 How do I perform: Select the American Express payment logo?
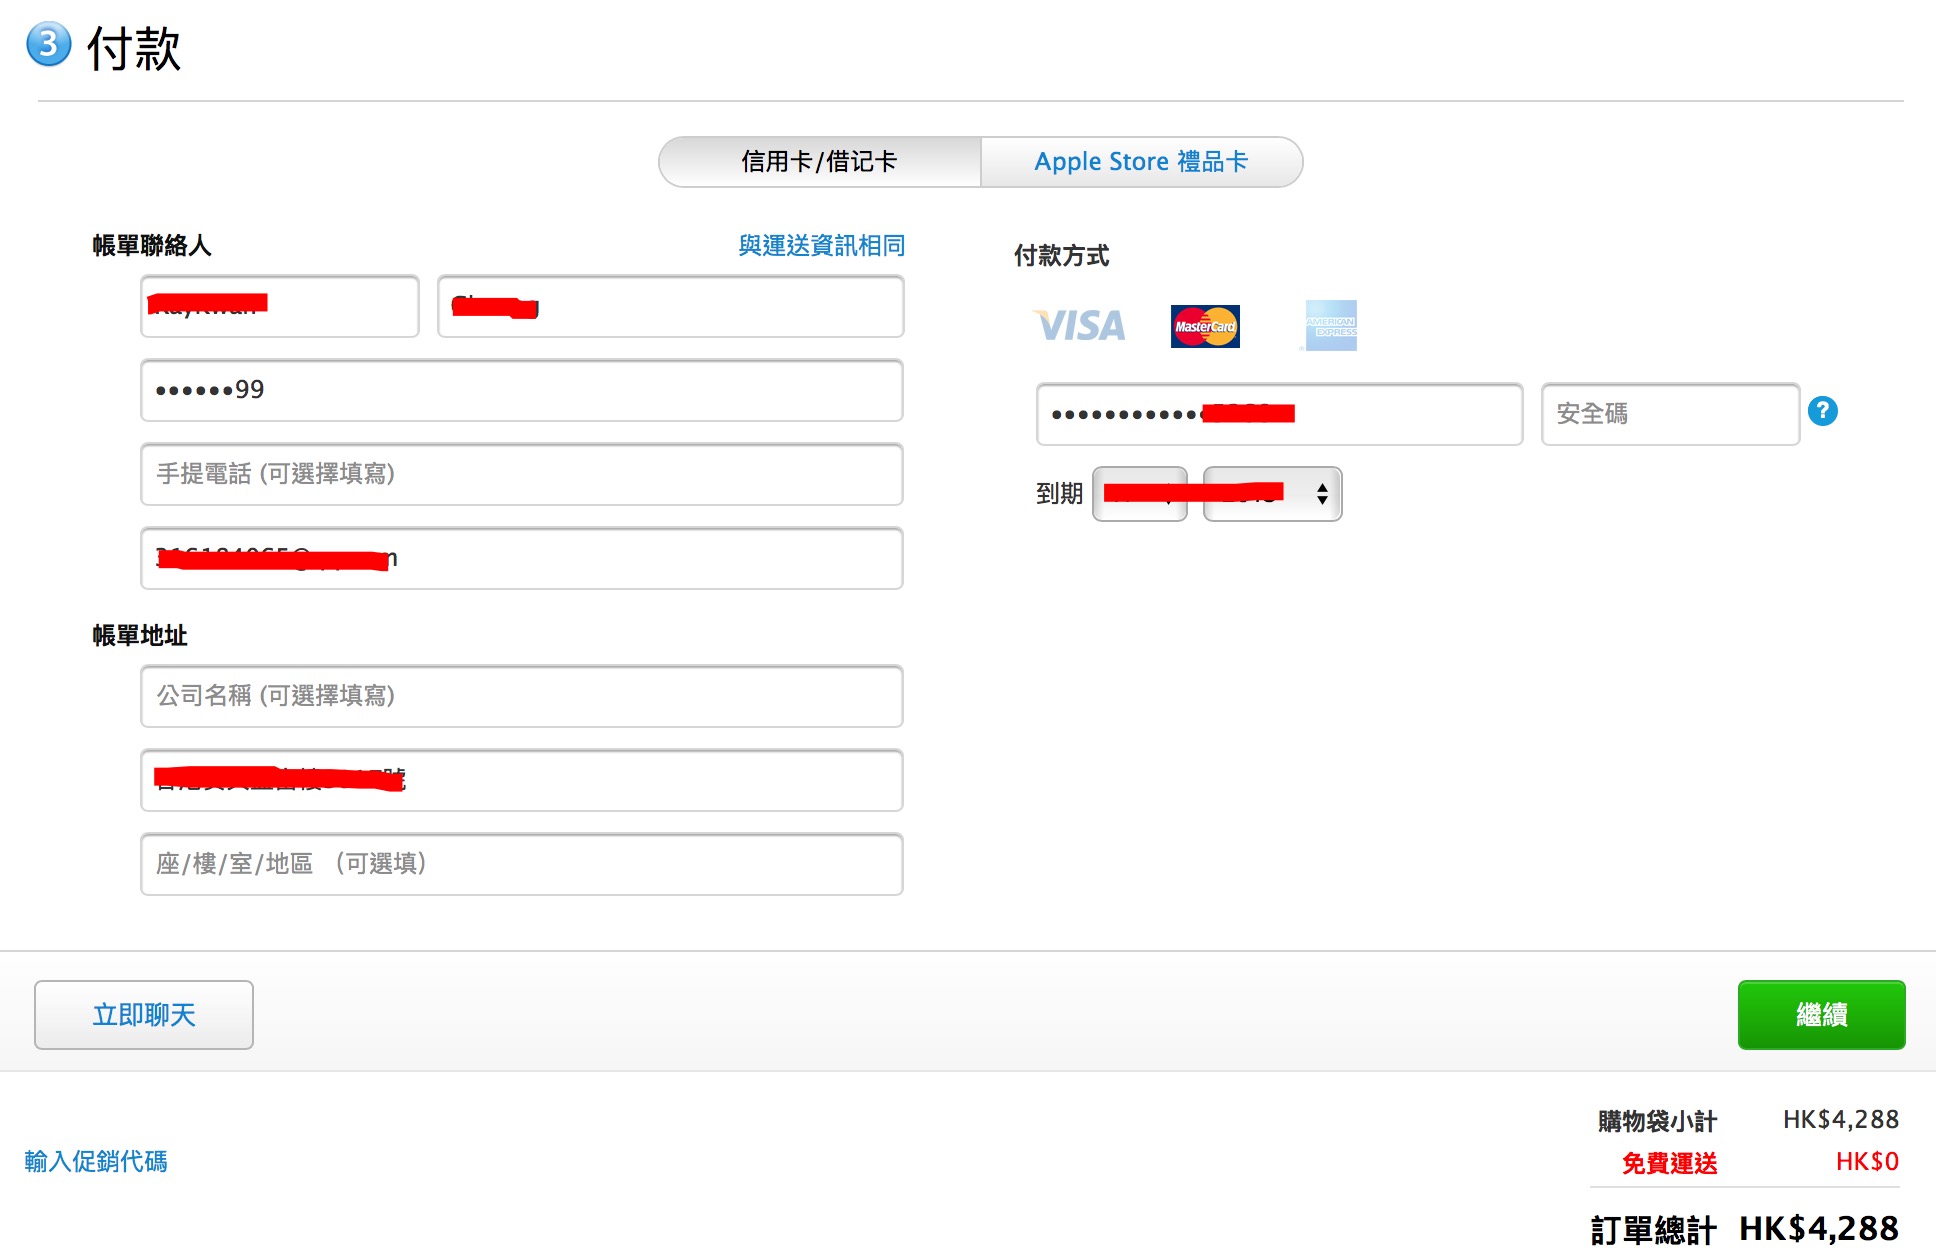[1330, 325]
